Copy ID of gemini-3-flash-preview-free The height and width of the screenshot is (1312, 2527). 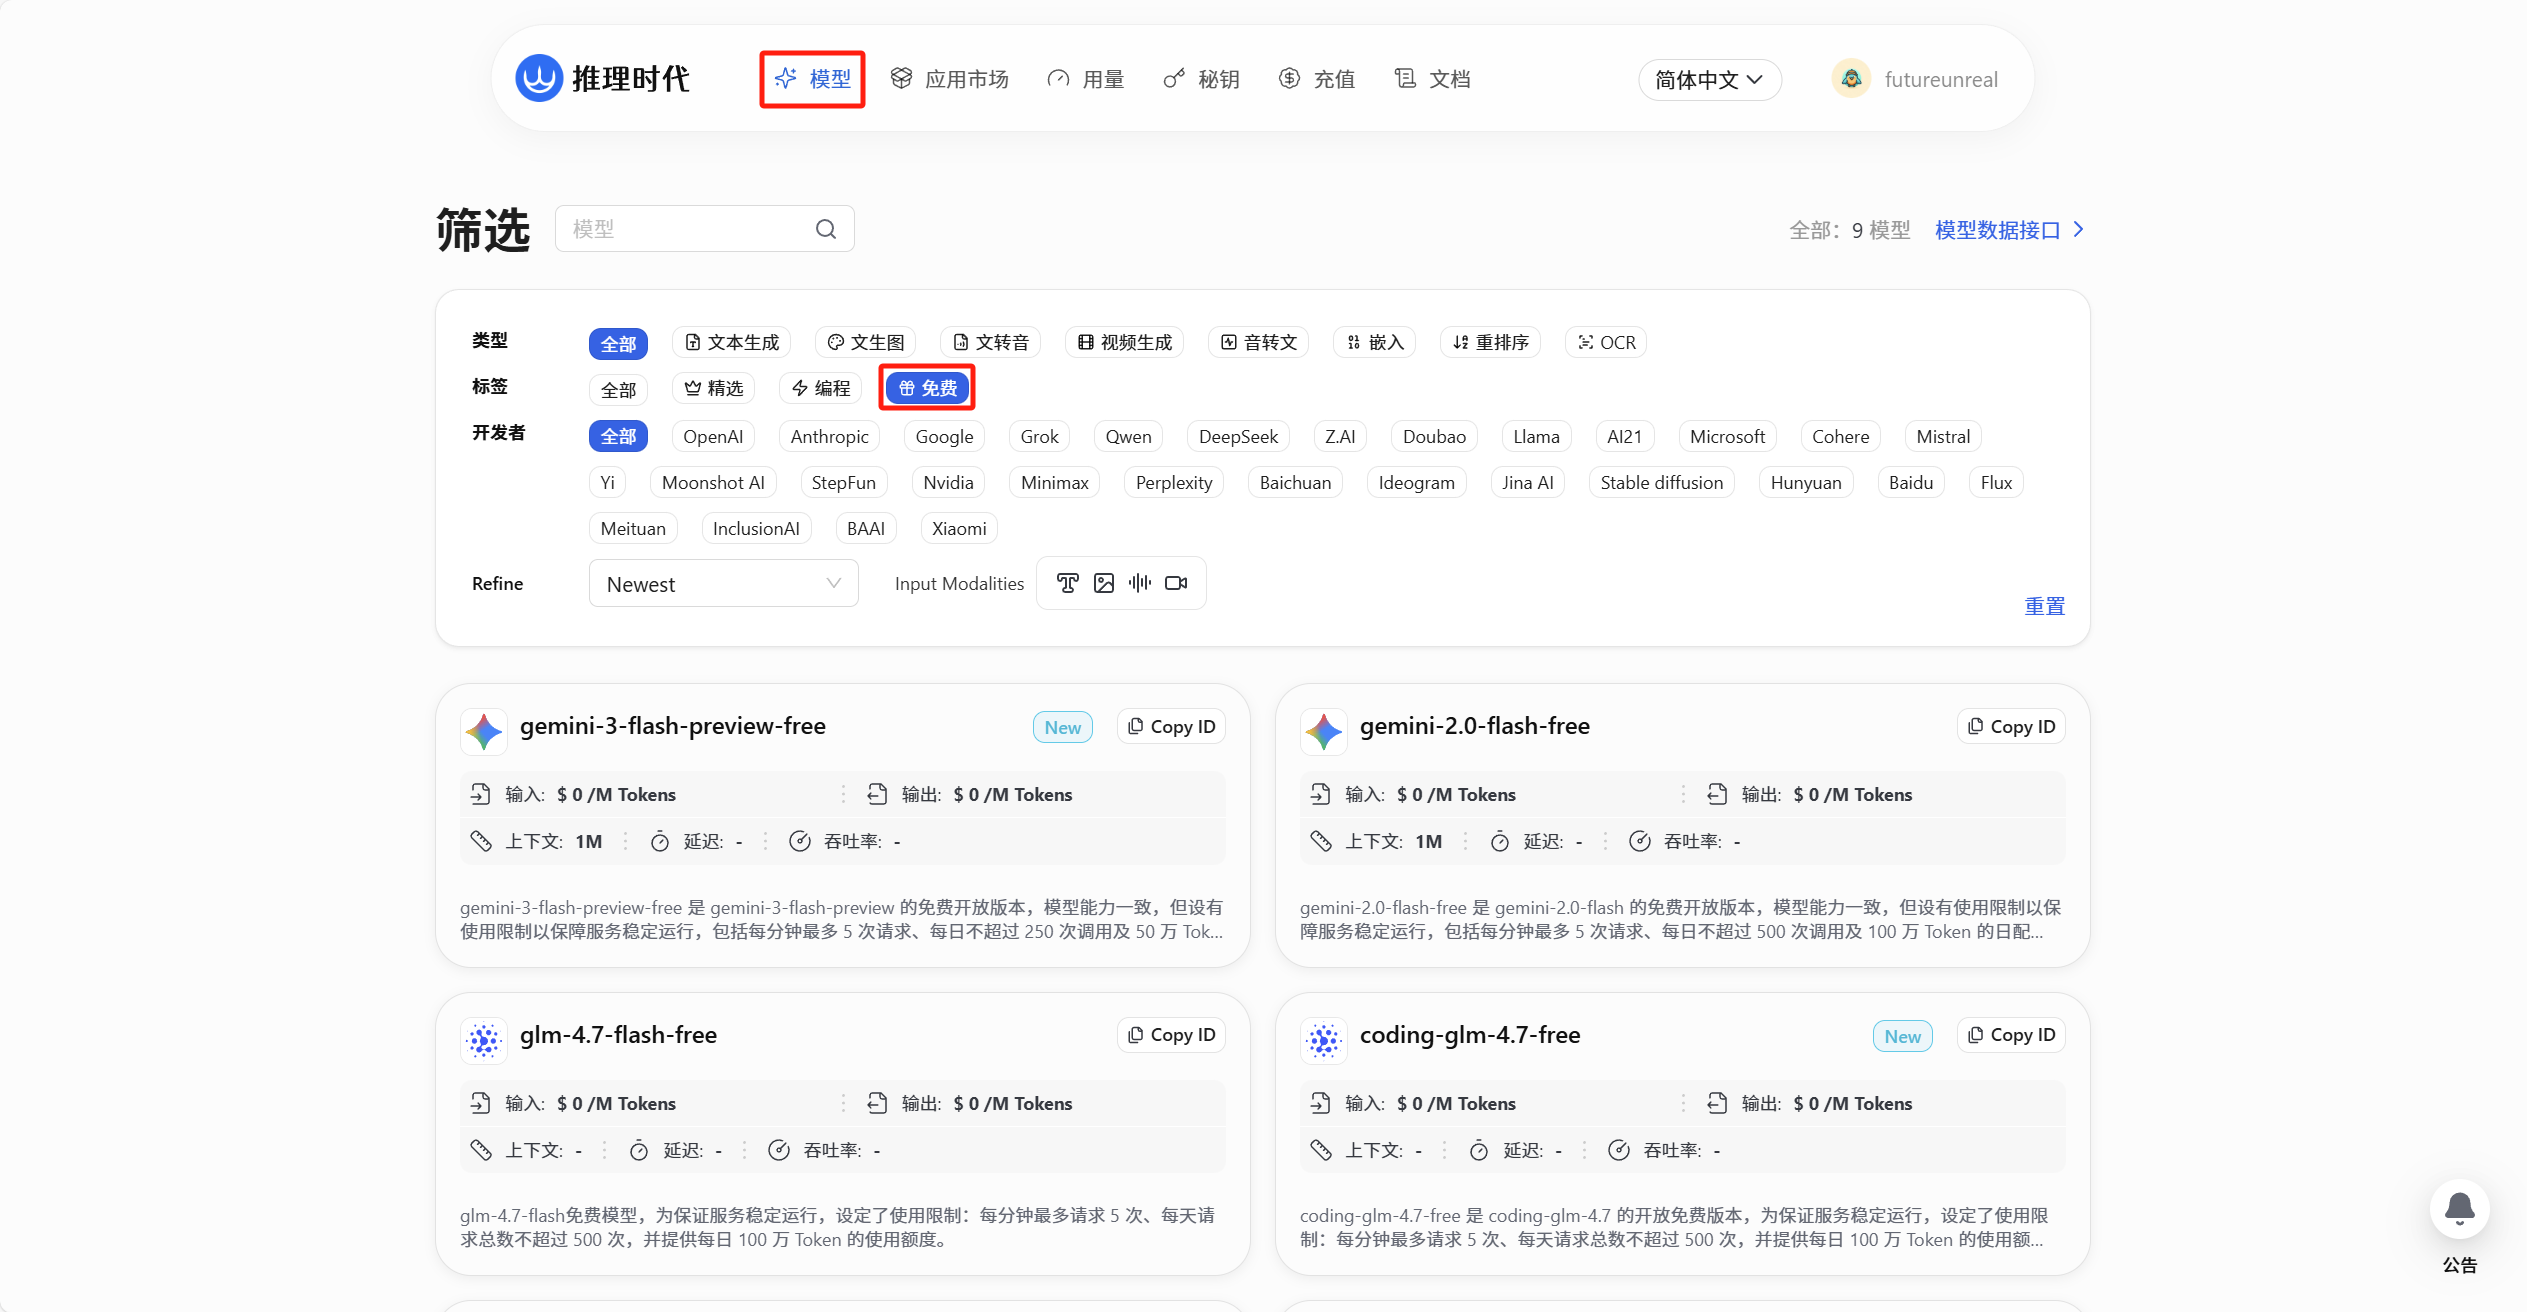coord(1171,727)
